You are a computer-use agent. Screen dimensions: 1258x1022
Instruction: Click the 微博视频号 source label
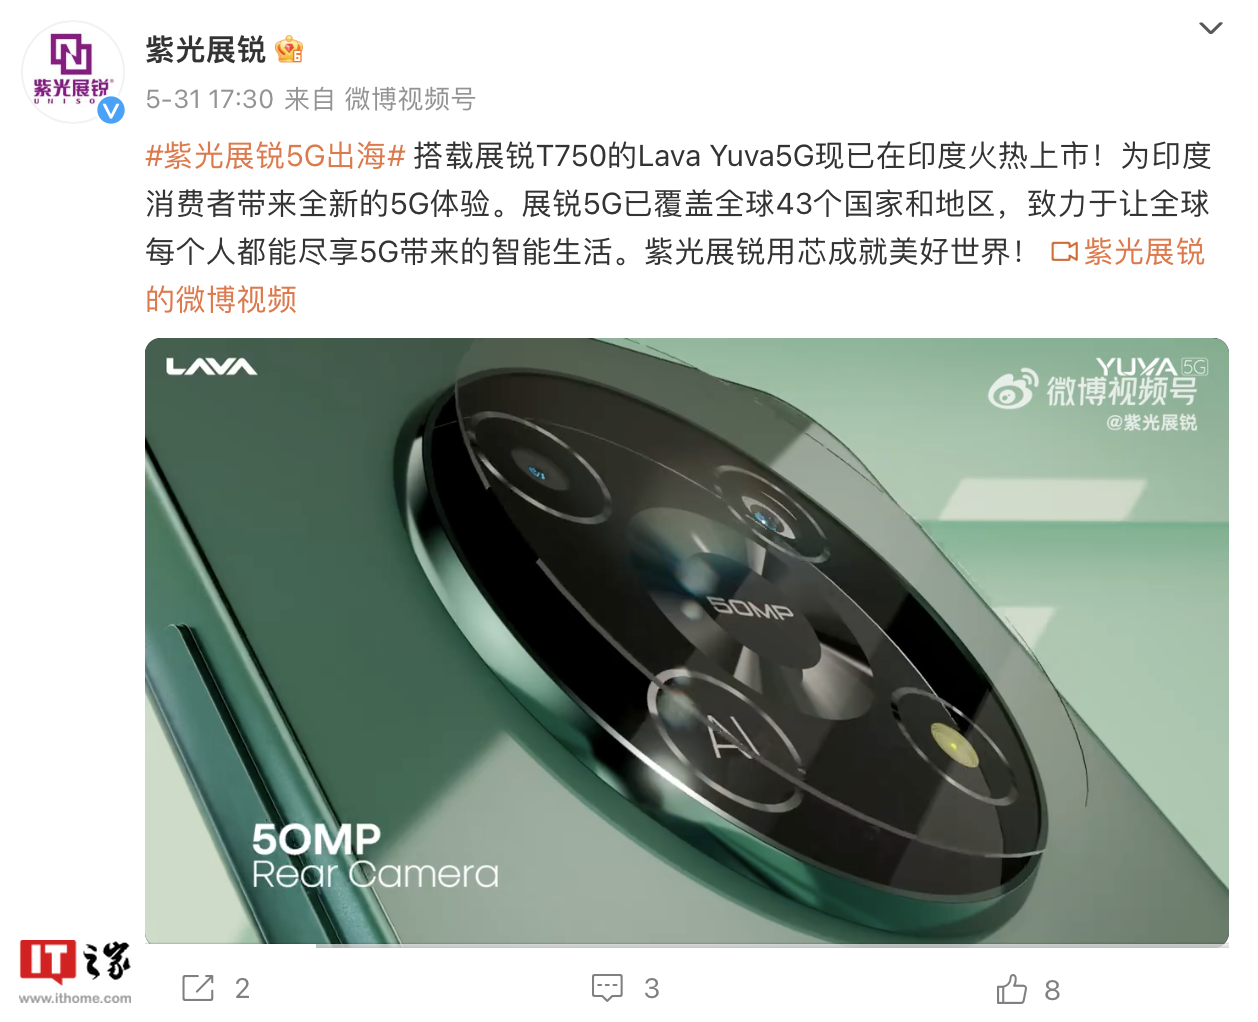(410, 99)
